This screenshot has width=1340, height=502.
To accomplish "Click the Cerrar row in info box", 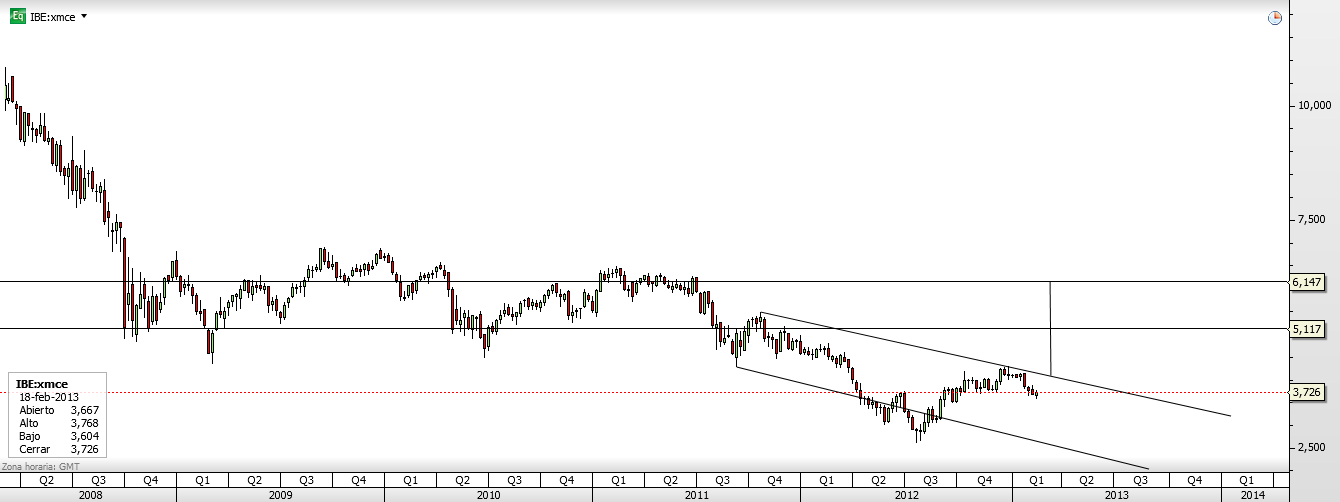I will (58, 449).
